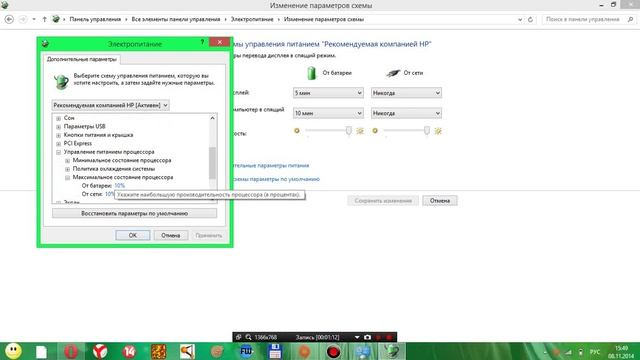Open the red '14' app on taskbar

[129, 351]
